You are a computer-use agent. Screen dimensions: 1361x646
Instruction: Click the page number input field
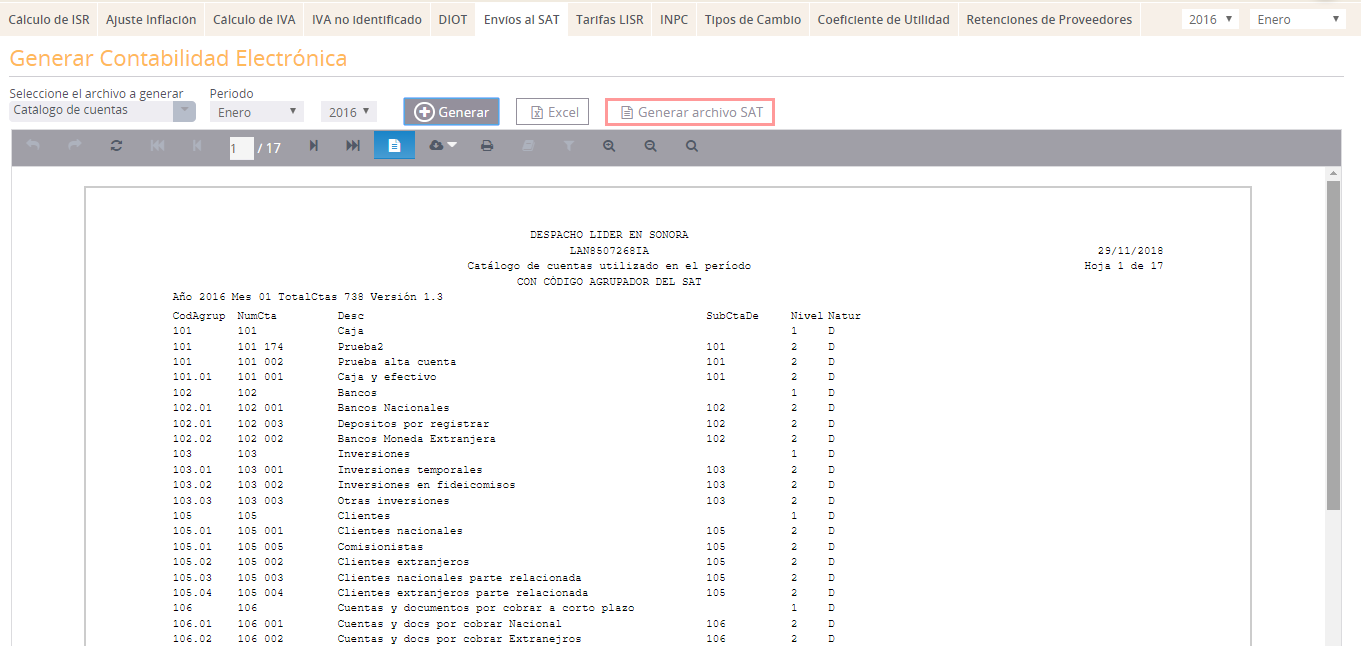click(x=241, y=148)
